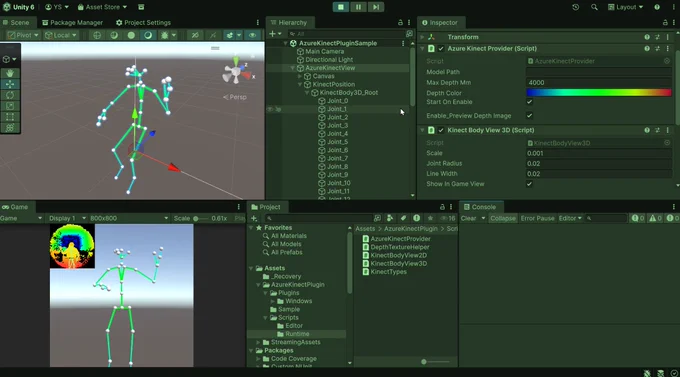
Task: Uncheck Show In Game View
Action: tap(529, 184)
